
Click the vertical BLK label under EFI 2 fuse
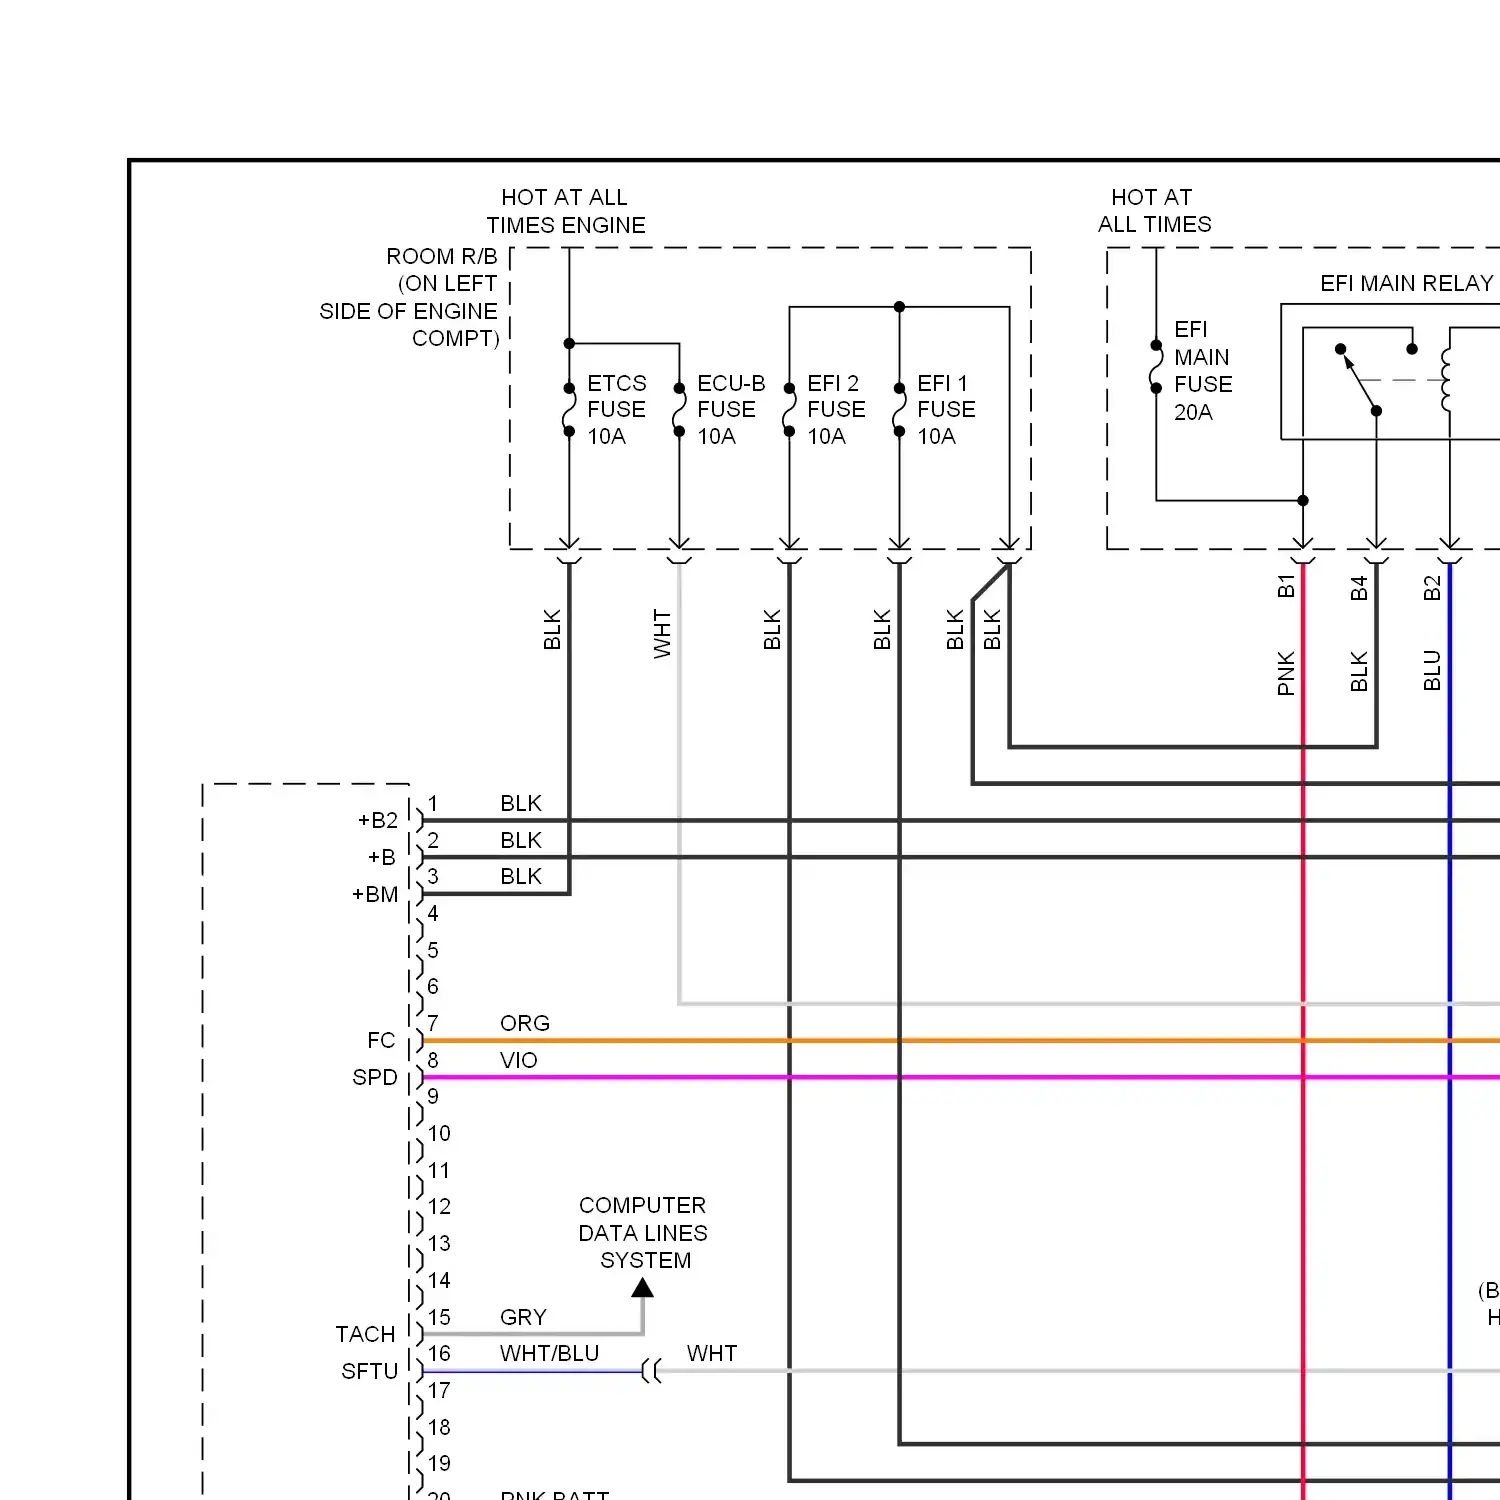tap(772, 630)
